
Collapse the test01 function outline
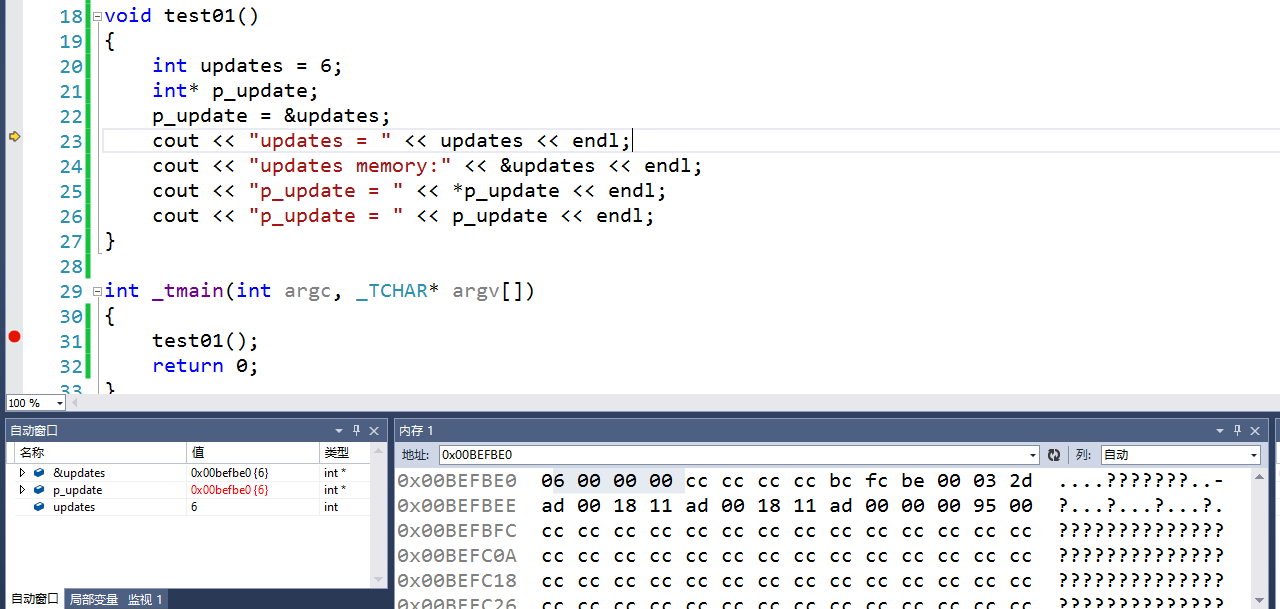pyautogui.click(x=97, y=17)
